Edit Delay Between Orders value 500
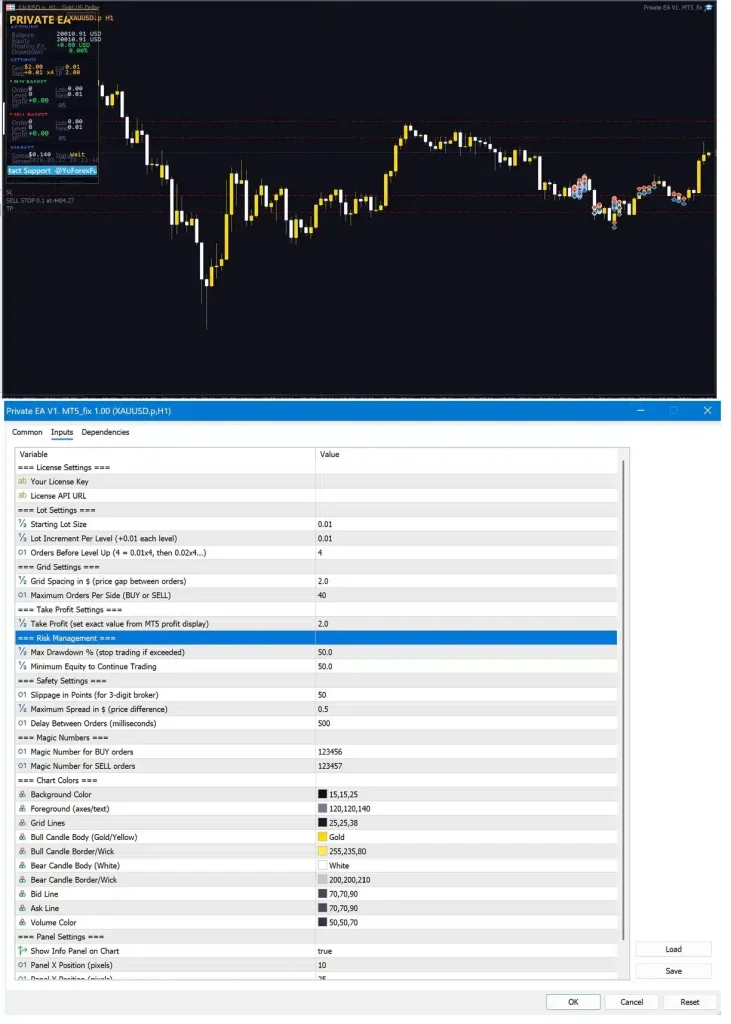Image resolution: width=731 pixels, height=1024 pixels. tap(466, 724)
